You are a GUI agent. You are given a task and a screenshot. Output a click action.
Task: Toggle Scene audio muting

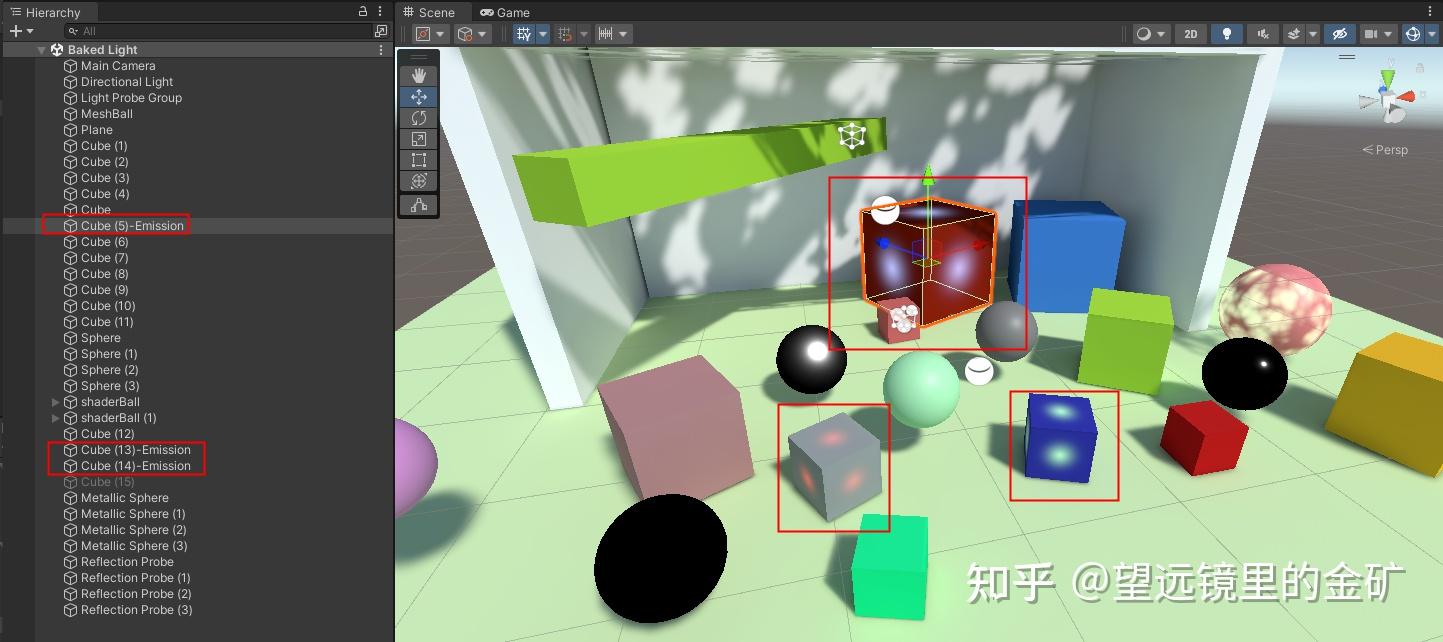[x=1261, y=33]
